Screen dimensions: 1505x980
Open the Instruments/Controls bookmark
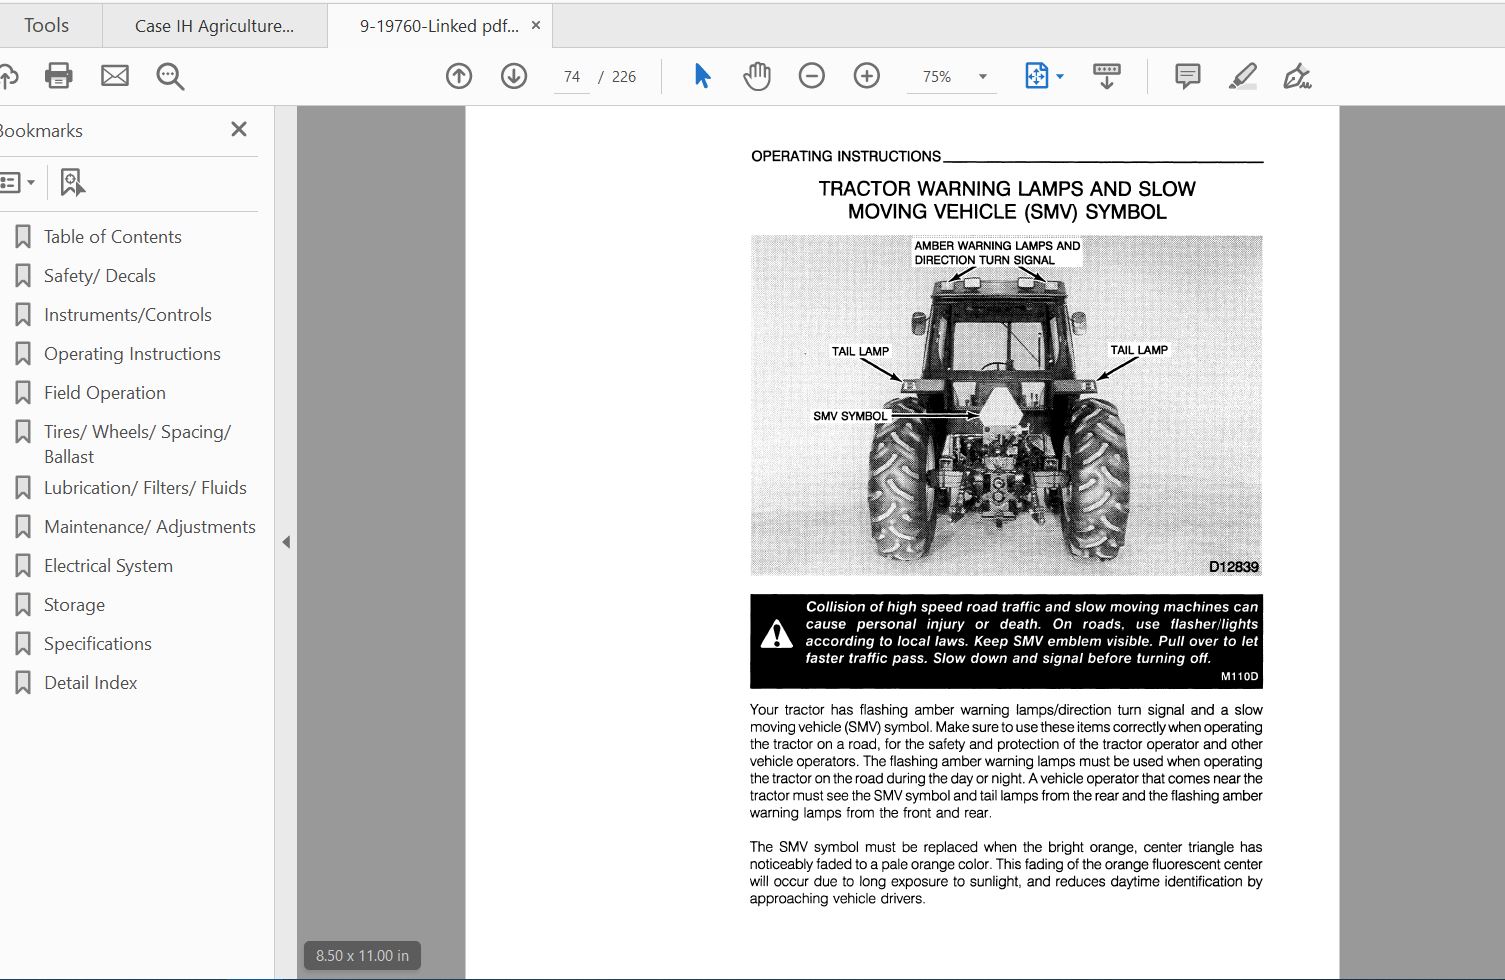click(x=128, y=315)
